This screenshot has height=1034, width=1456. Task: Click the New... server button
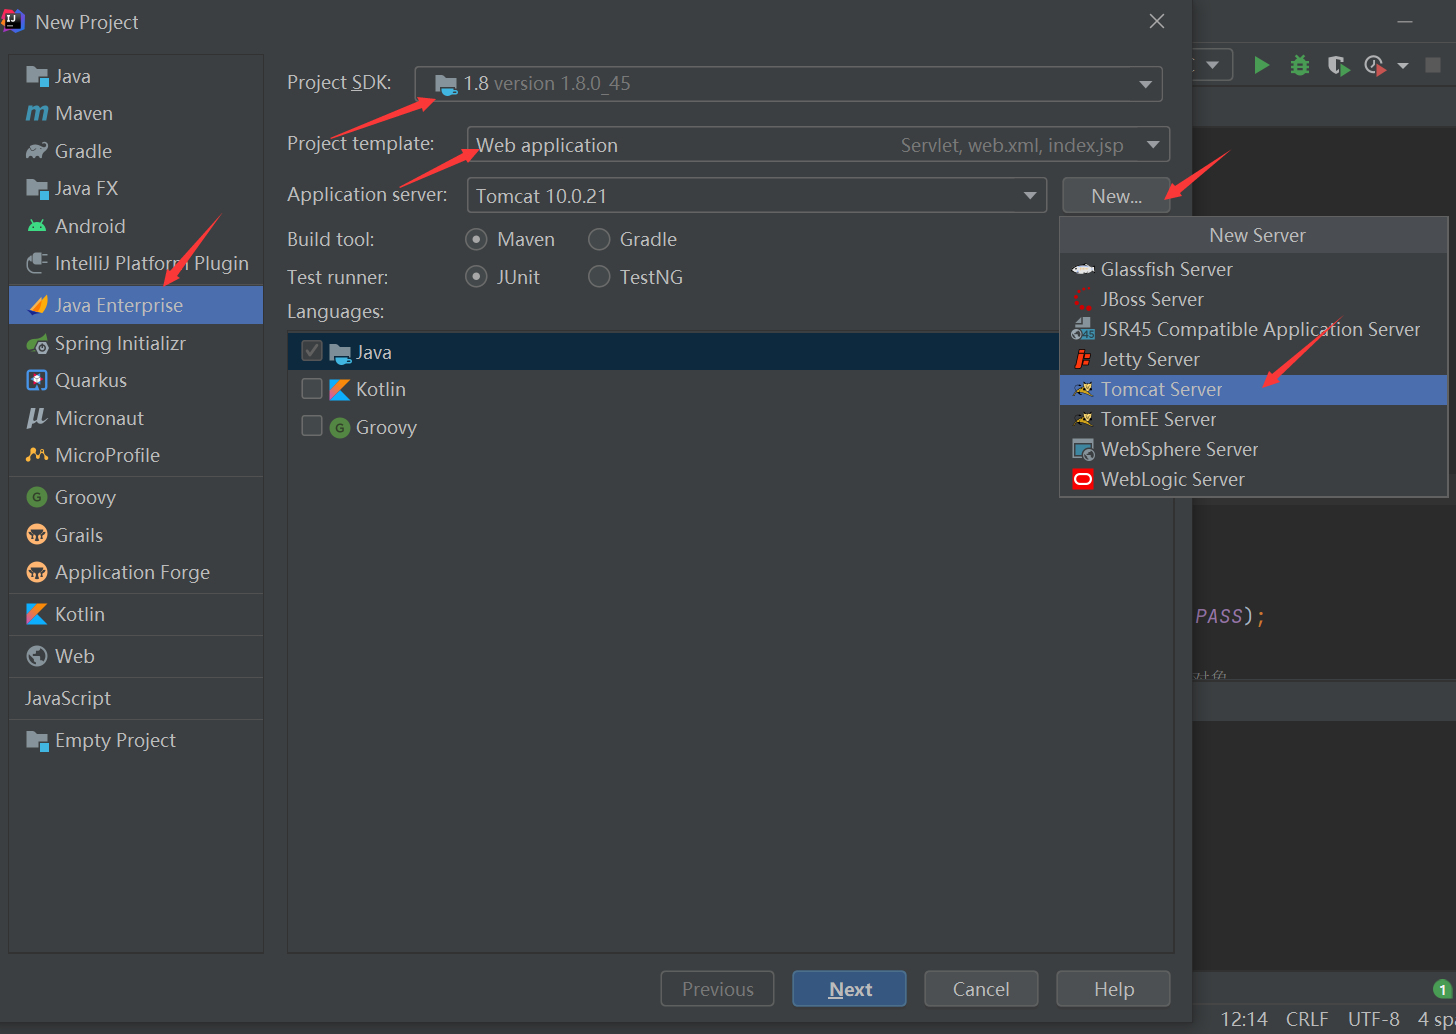coord(1116,196)
